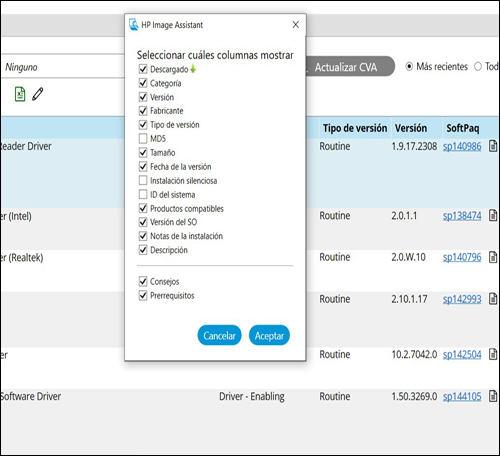Open the sp142993 SoftPaq link

tap(462, 299)
